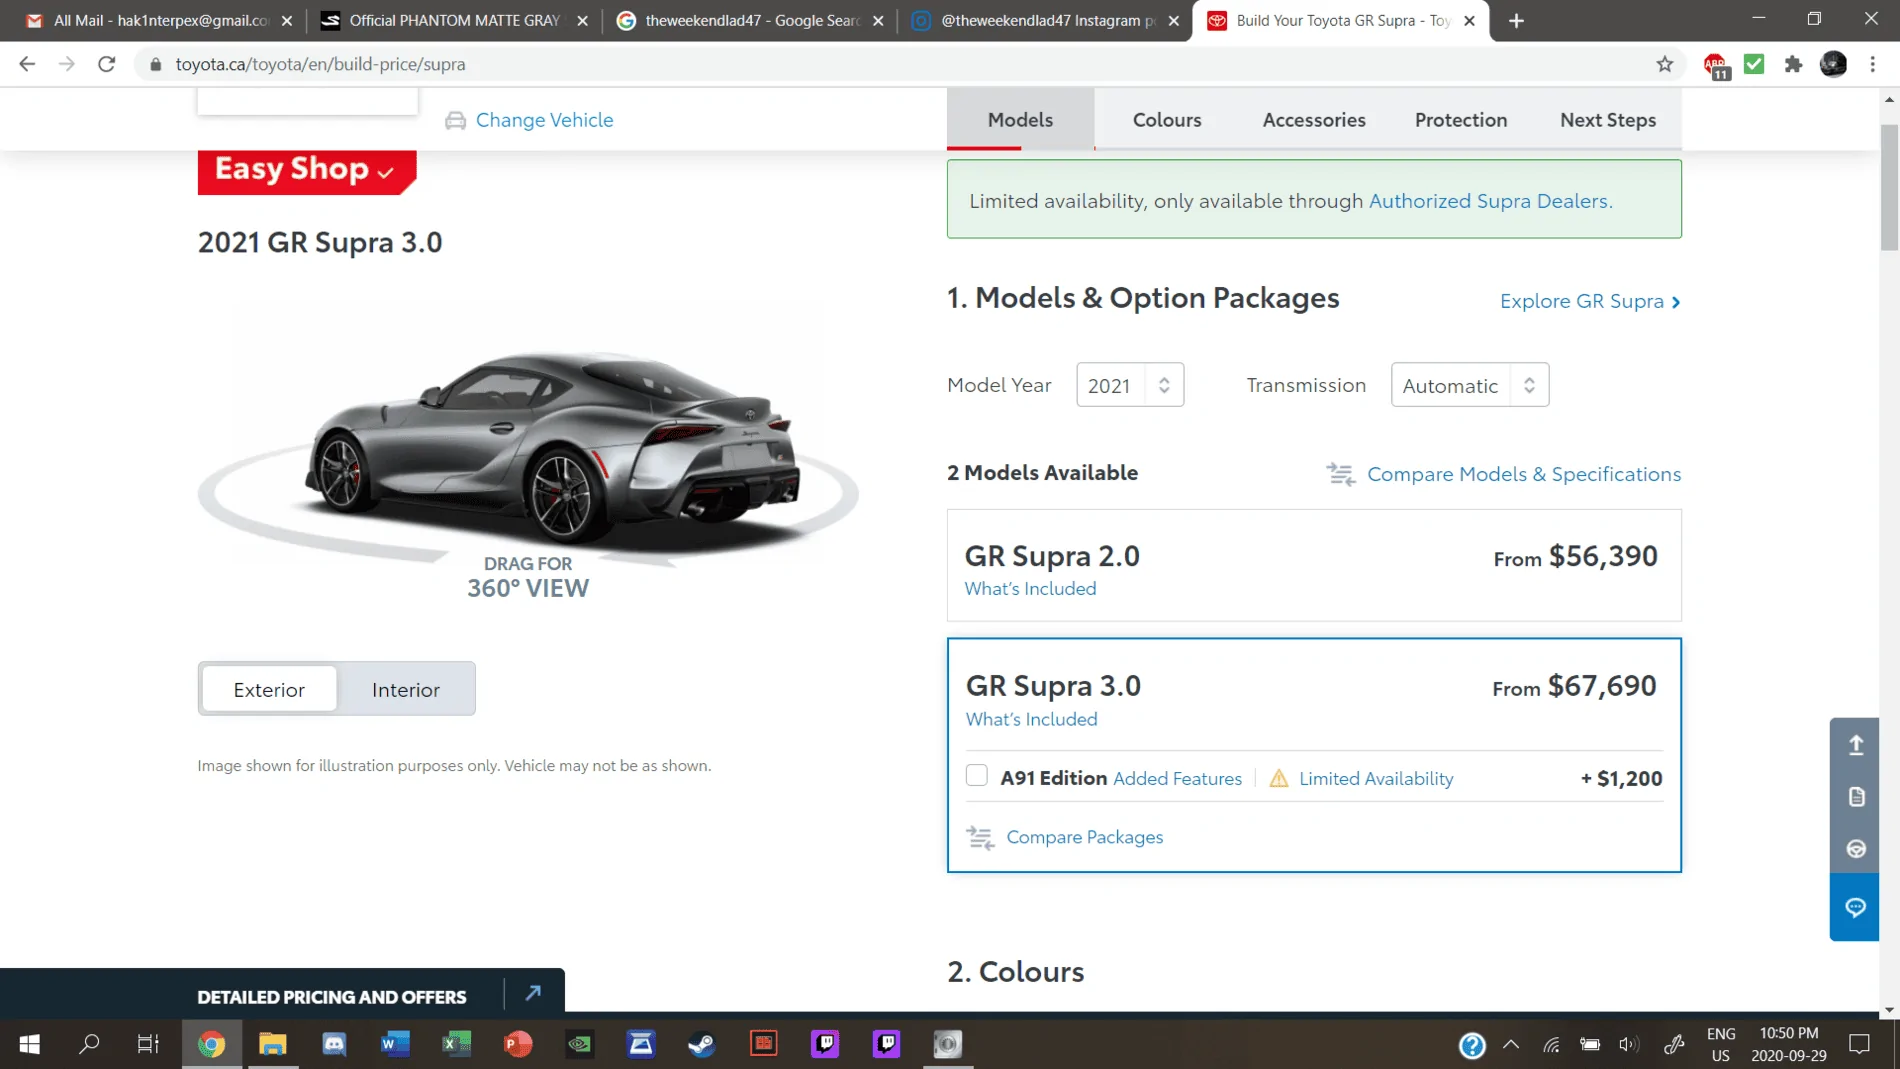Open the Next Steps tab
The image size is (1900, 1069).
point(1608,120)
